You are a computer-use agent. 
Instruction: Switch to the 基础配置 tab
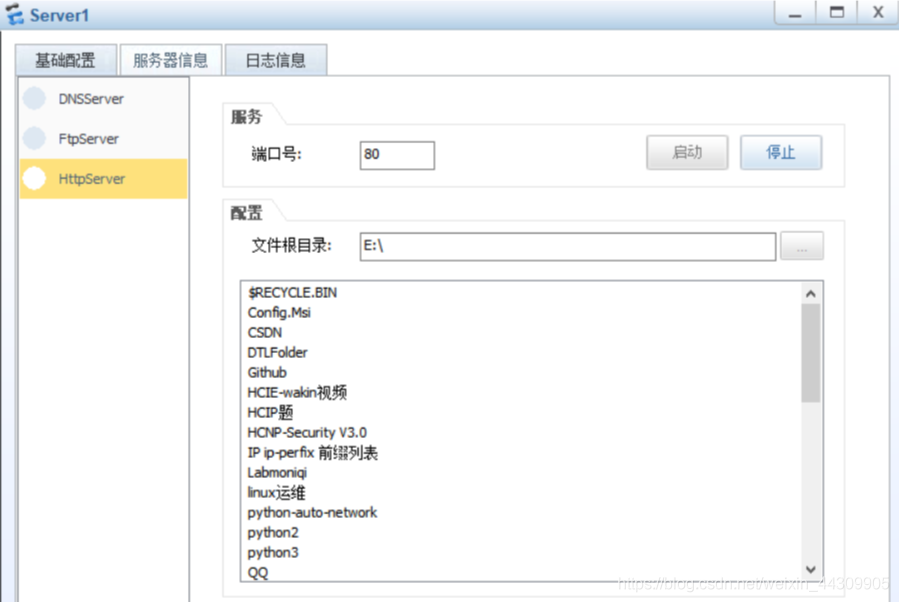pyautogui.click(x=65, y=60)
